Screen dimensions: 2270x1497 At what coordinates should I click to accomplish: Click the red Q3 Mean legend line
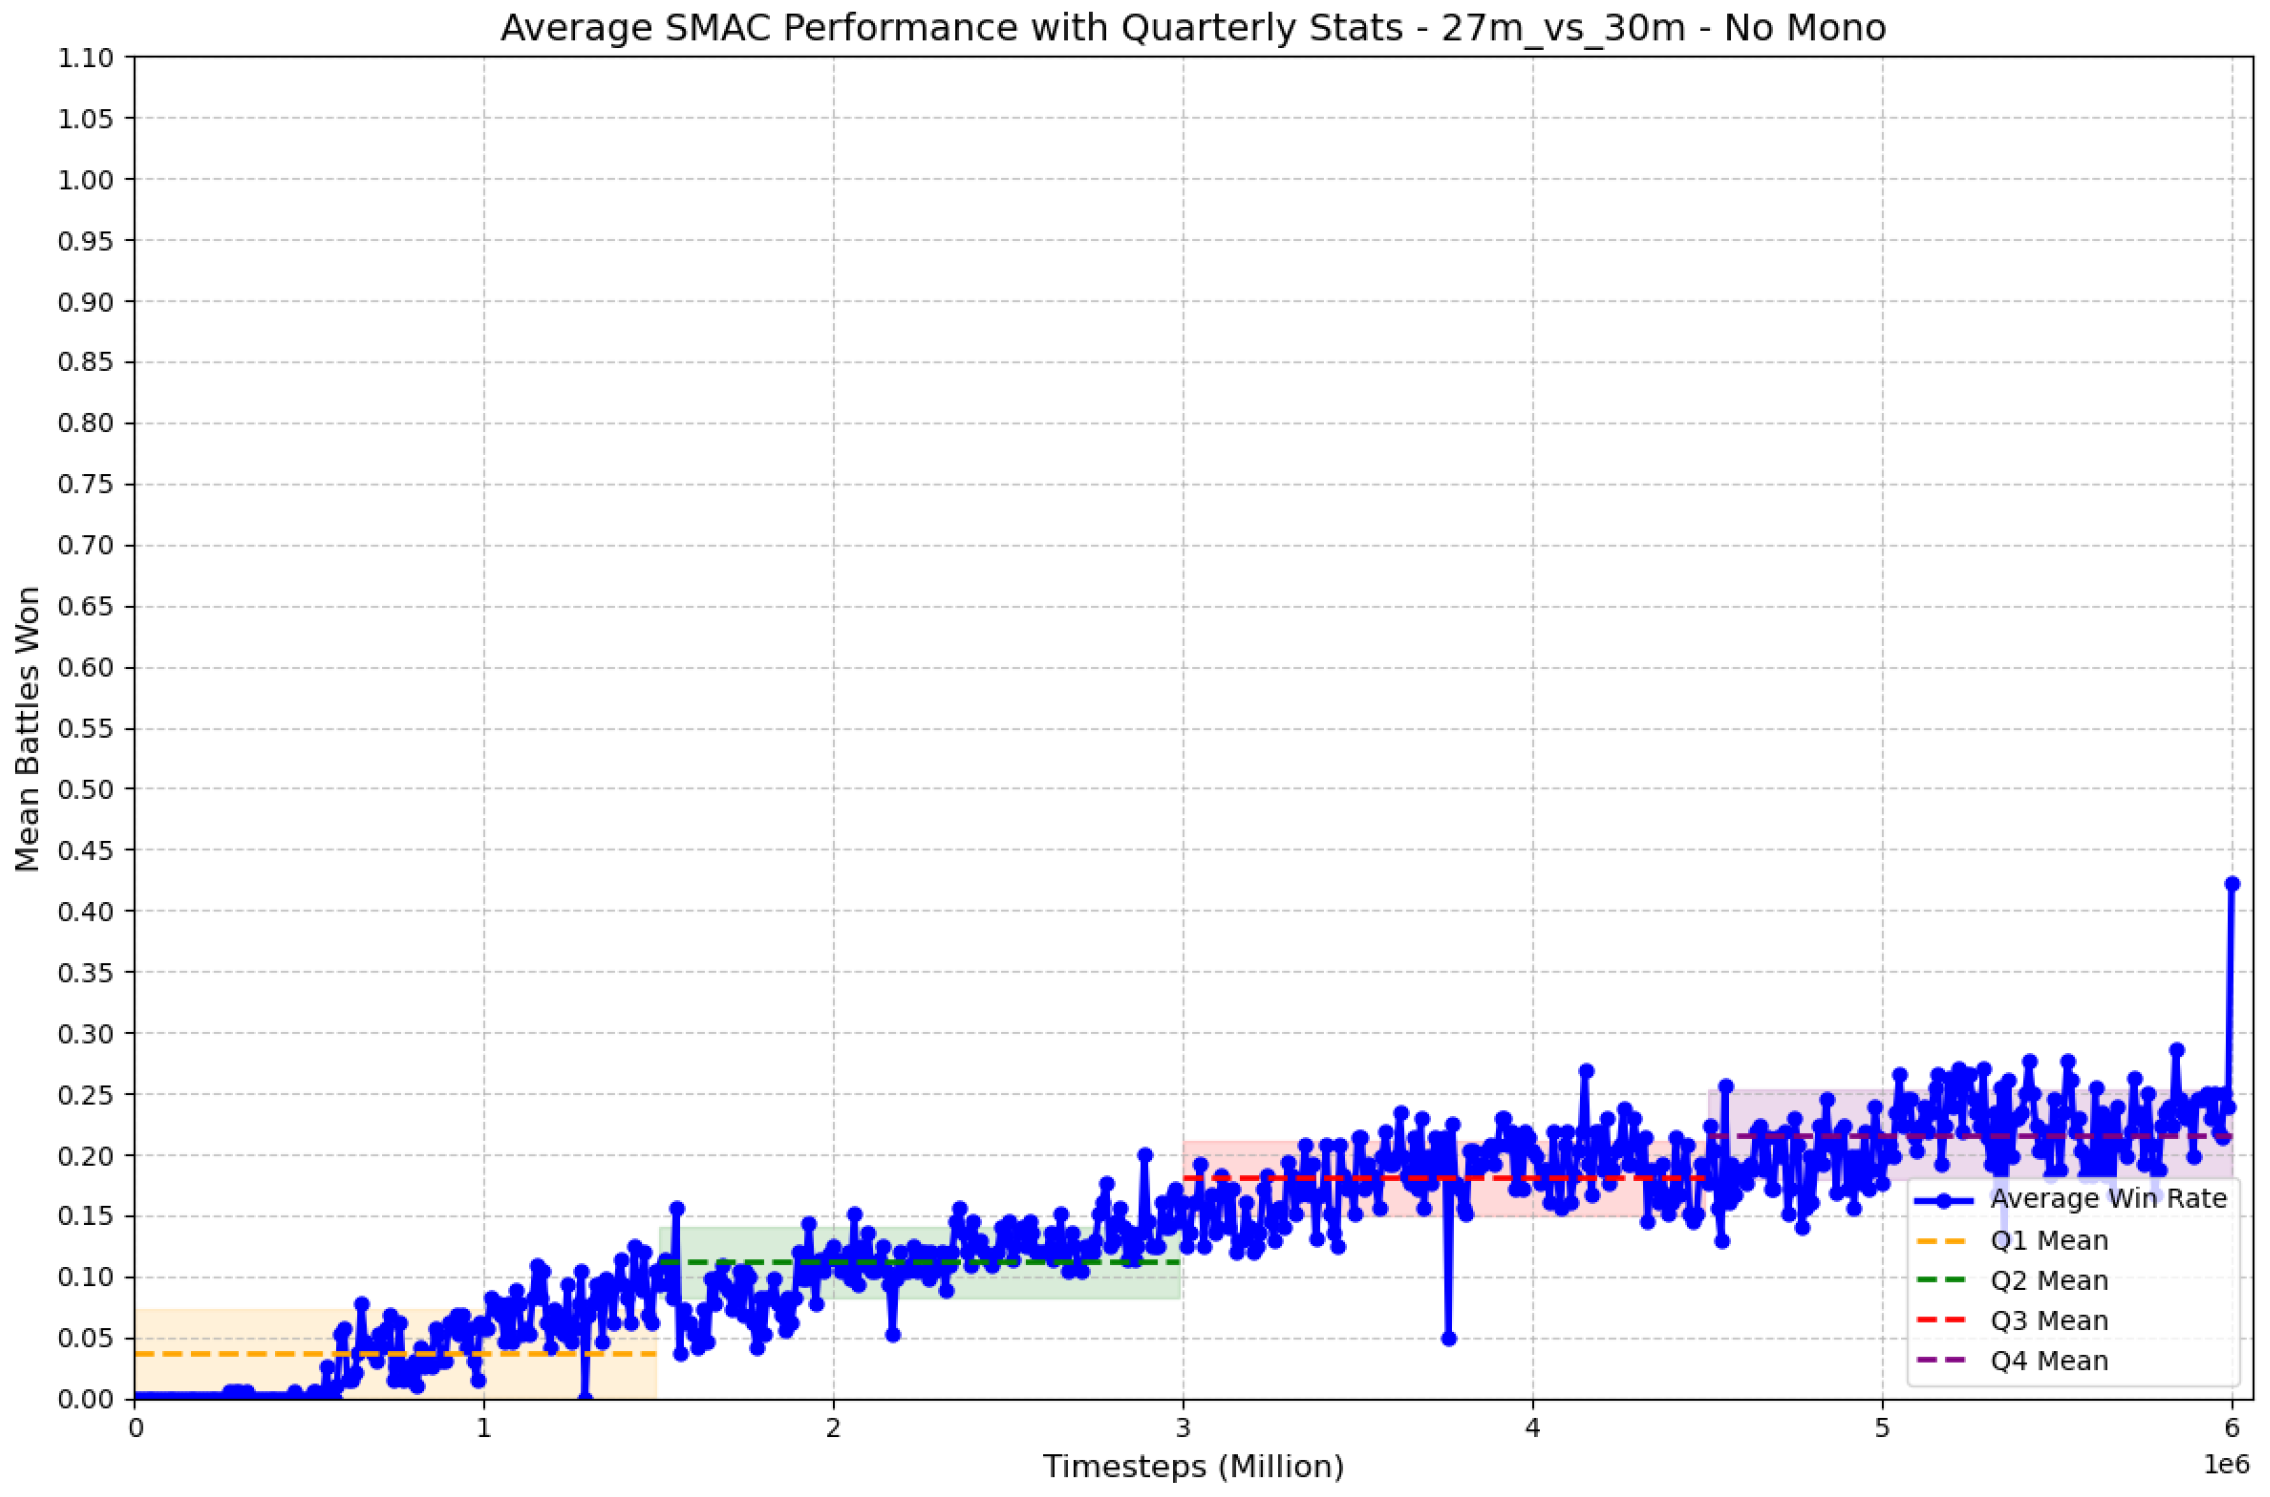point(1943,1320)
